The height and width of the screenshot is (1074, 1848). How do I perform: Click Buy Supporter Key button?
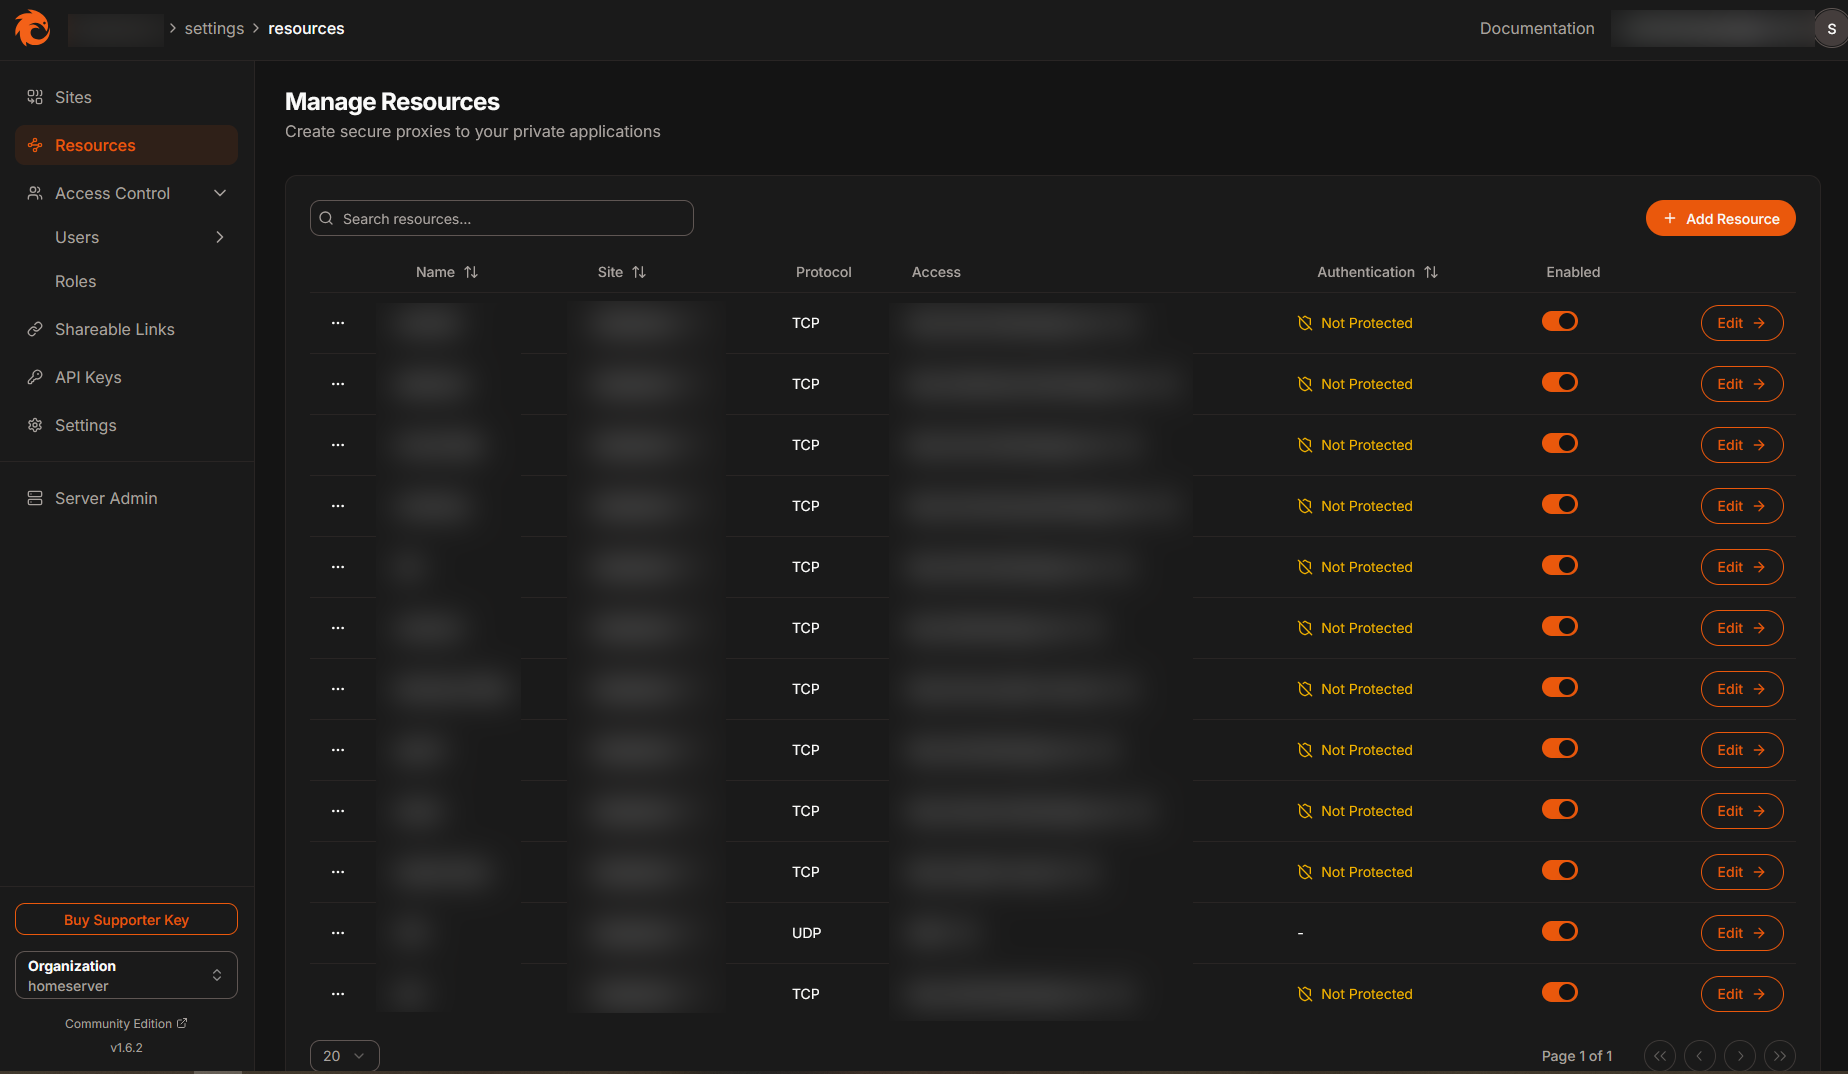(x=126, y=920)
